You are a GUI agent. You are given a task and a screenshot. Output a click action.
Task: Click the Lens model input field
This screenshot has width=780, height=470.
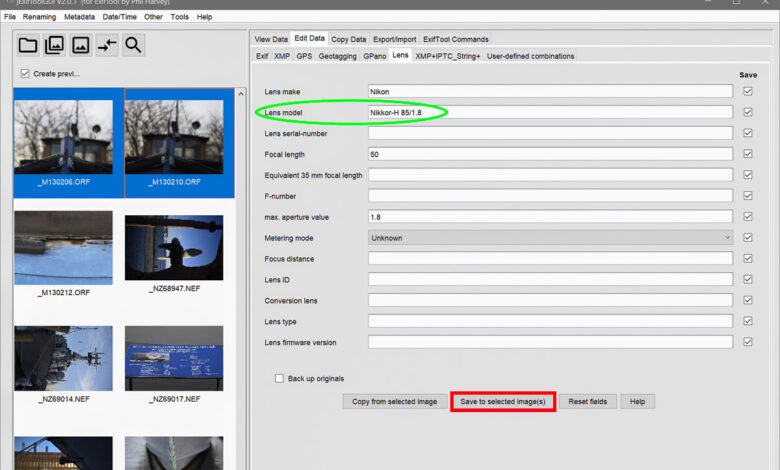(x=550, y=113)
